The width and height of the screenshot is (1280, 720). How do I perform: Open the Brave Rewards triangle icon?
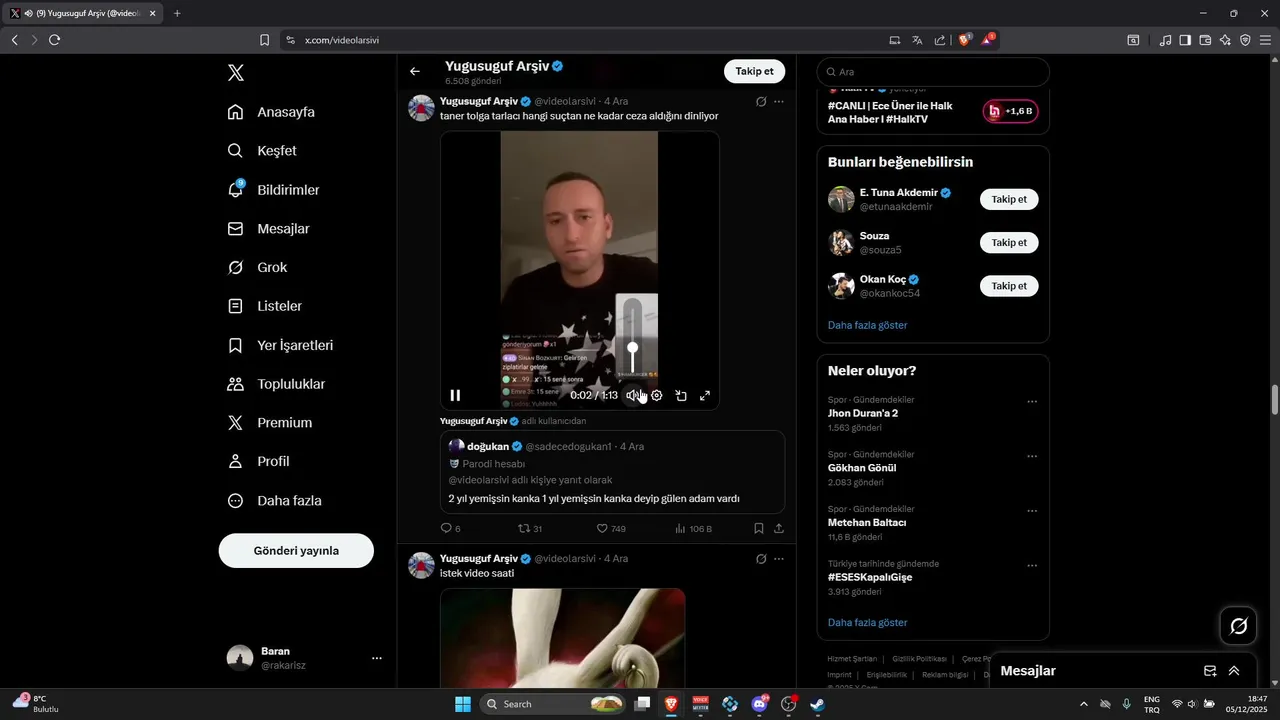988,40
